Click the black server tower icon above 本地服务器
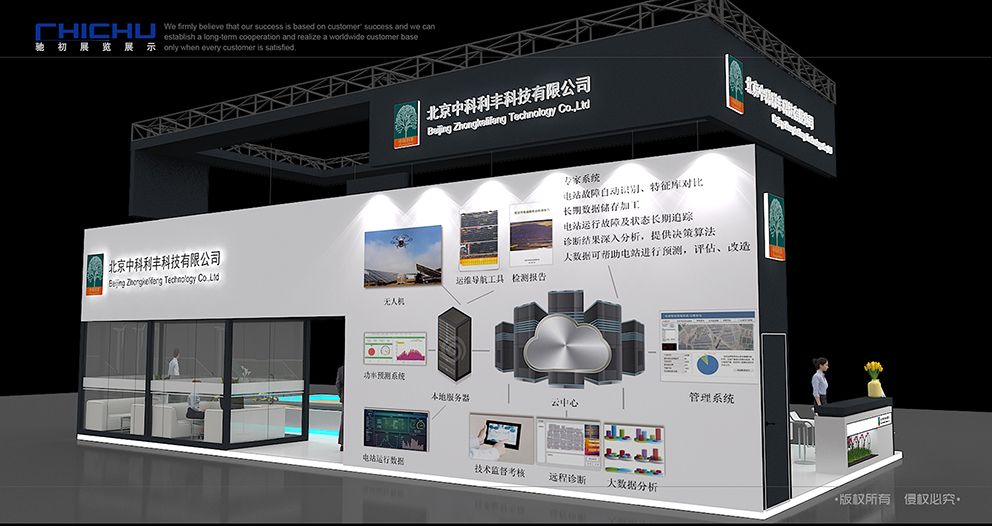Image resolution: width=992 pixels, height=526 pixels. coord(454,343)
